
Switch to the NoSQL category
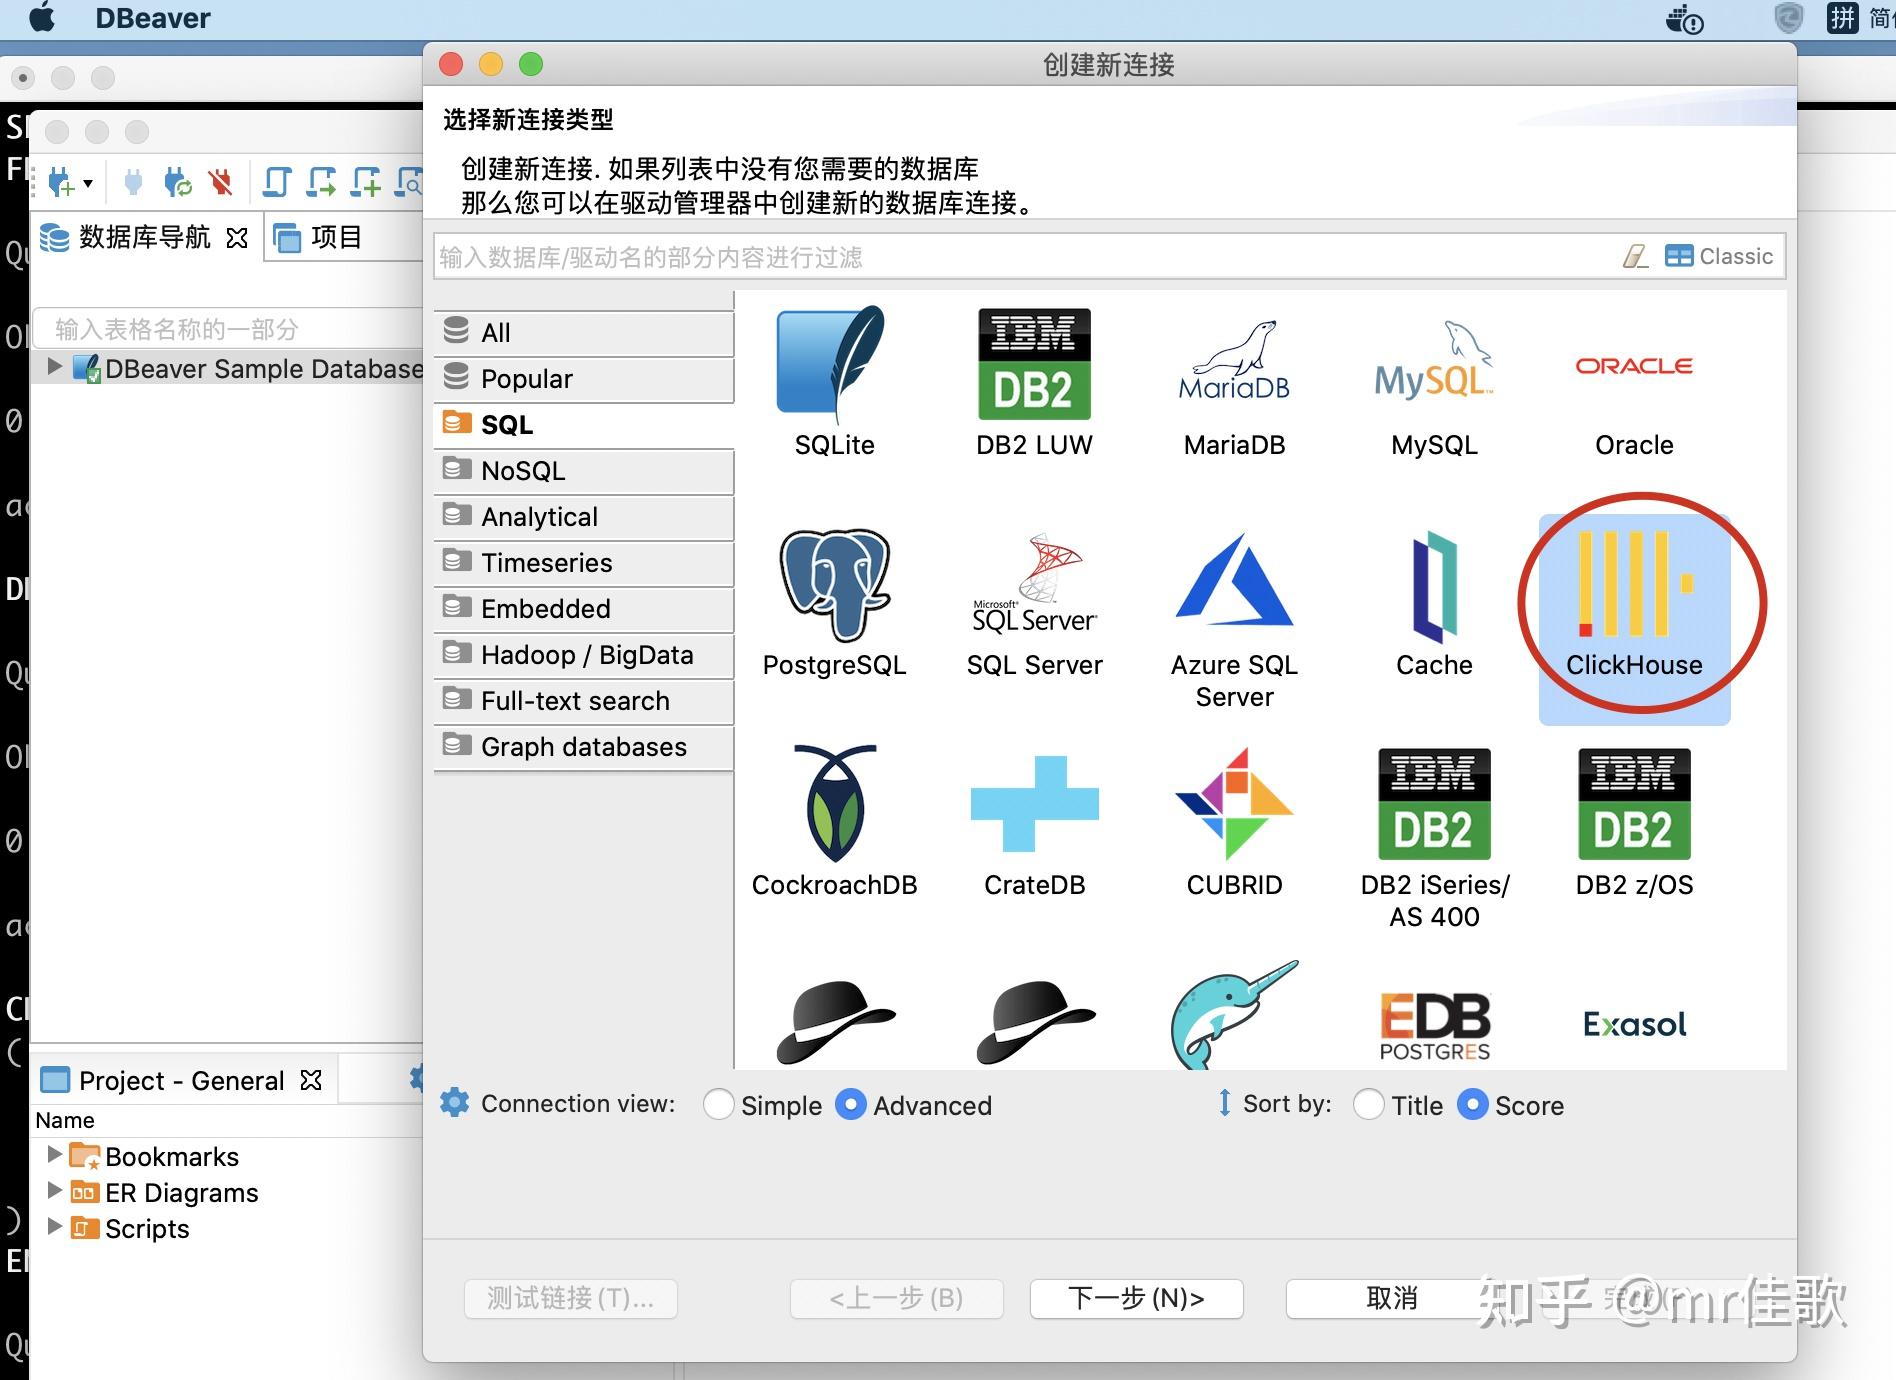coord(584,470)
